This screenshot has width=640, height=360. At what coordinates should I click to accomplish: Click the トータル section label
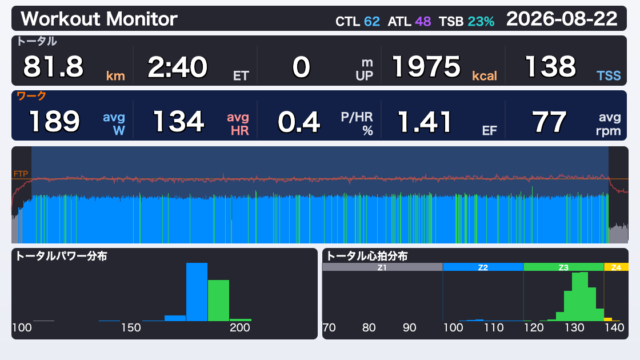click(x=37, y=41)
